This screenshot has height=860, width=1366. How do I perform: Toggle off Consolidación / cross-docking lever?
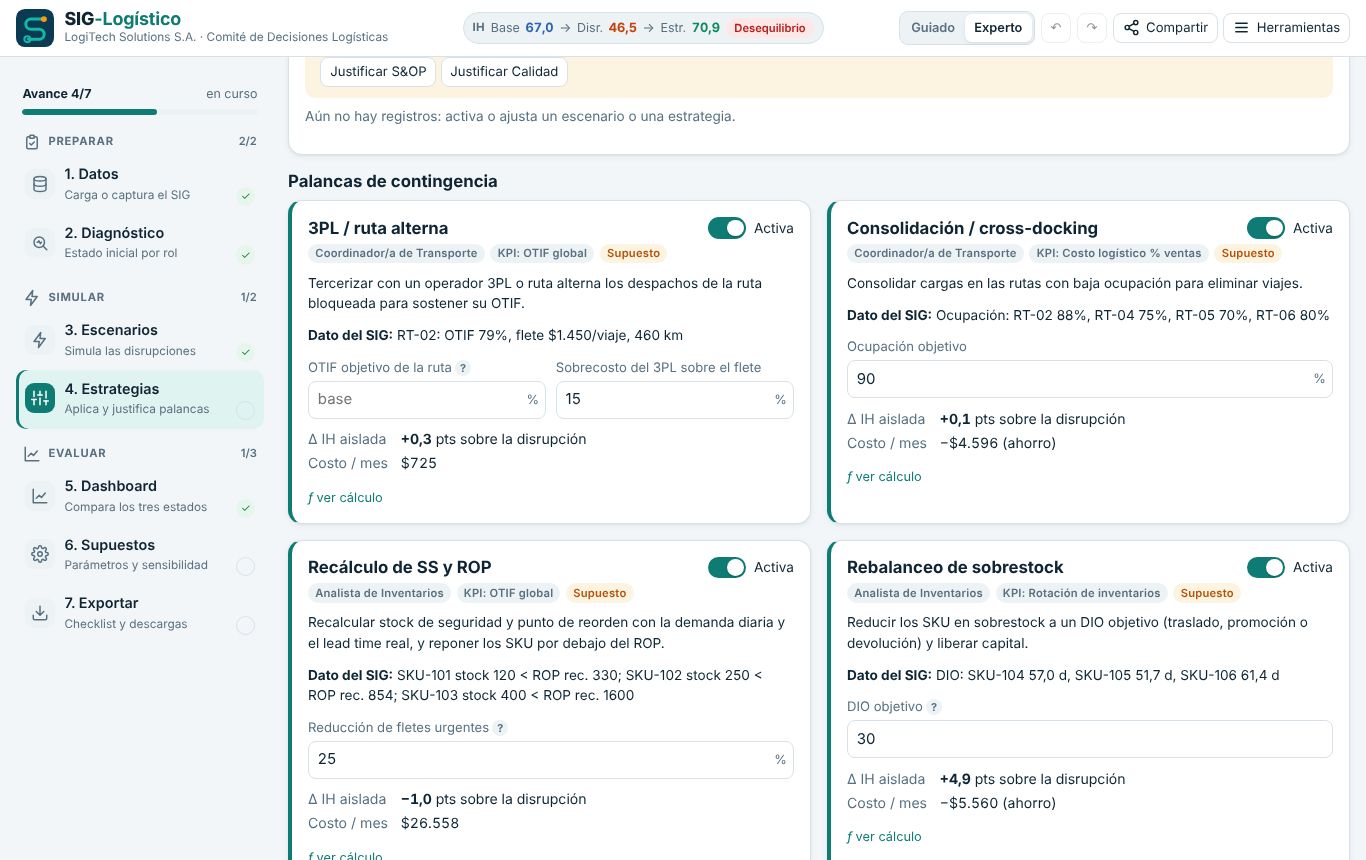[1266, 228]
